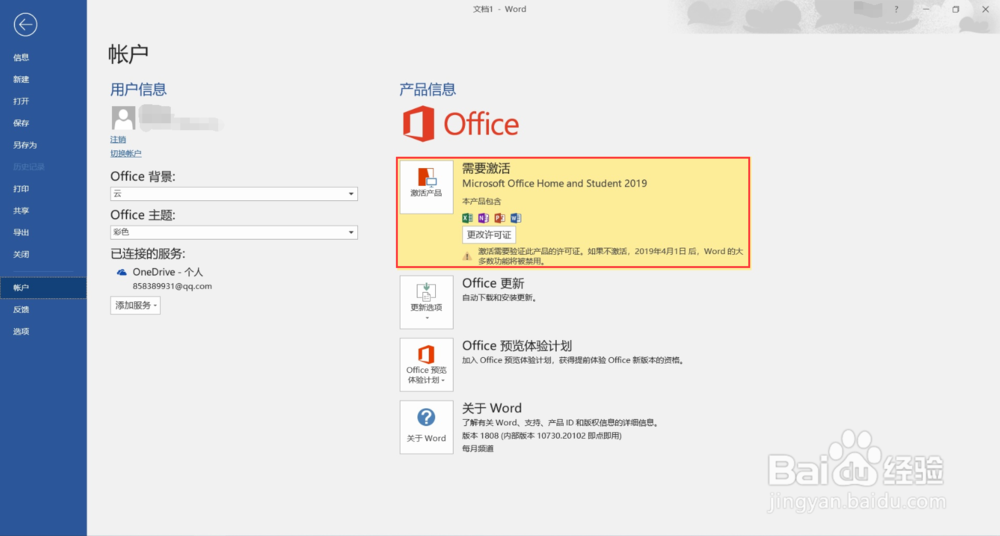The image size is (1000, 536).
Task: Click the Word icon in product list
Action: coord(515,218)
